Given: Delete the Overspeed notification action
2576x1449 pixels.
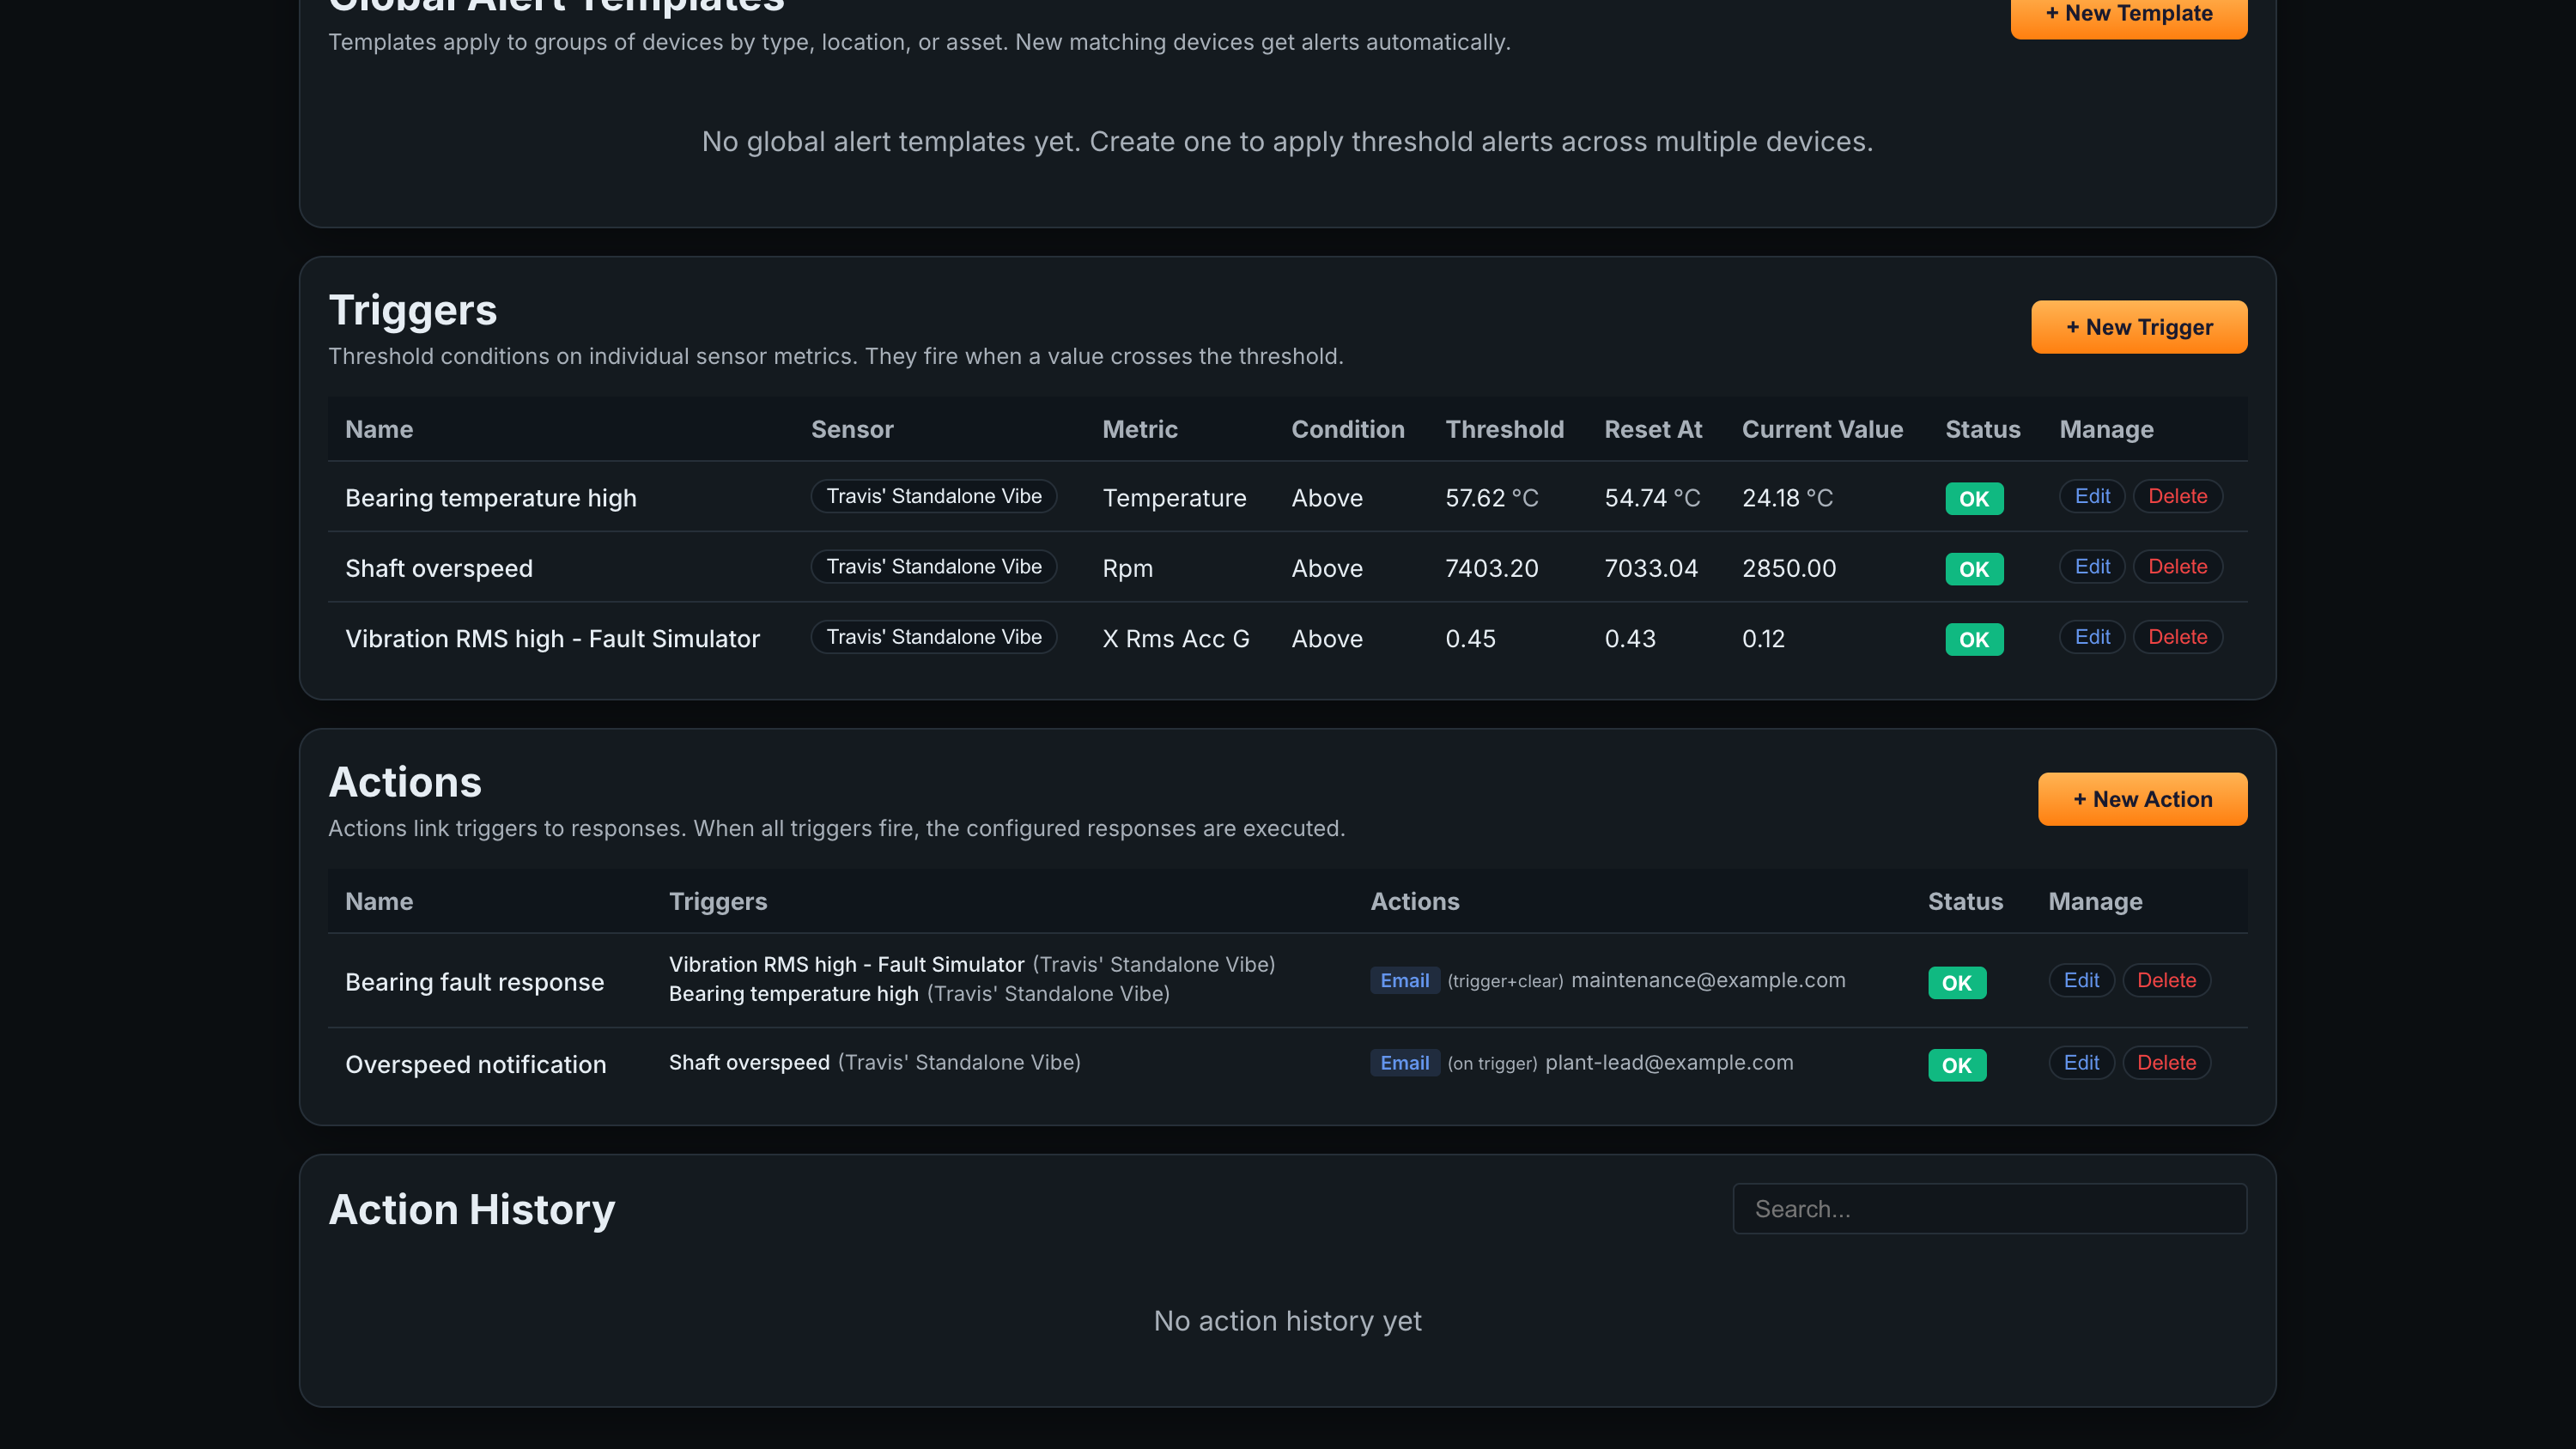Looking at the screenshot, I should (2166, 1062).
